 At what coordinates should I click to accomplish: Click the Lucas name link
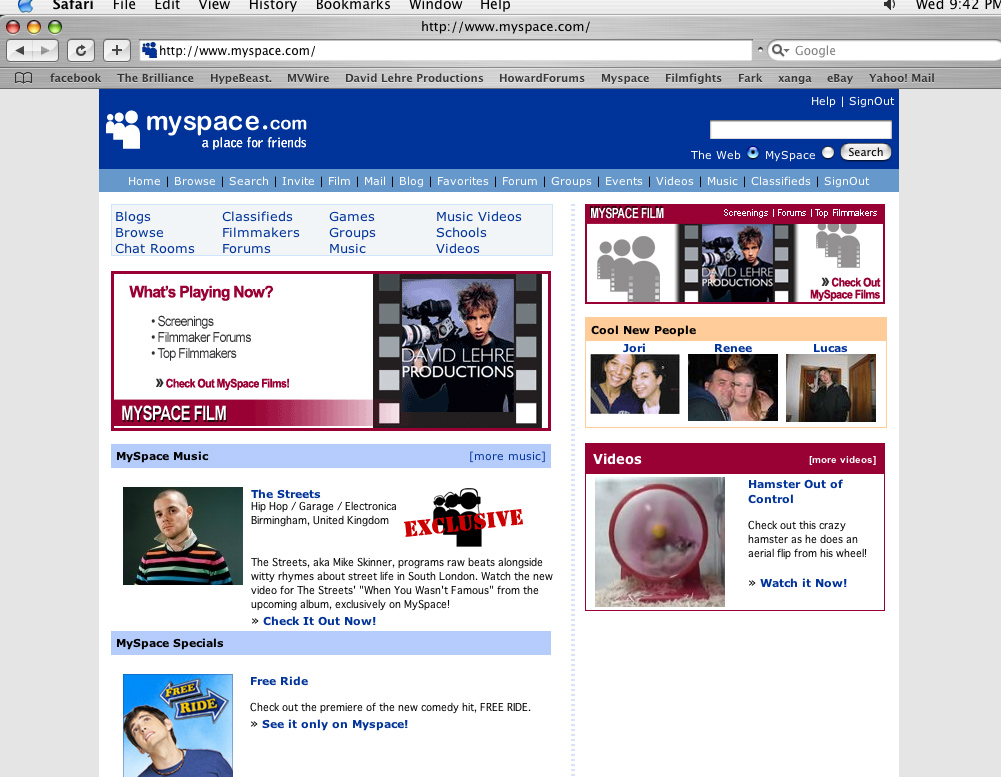click(x=830, y=347)
